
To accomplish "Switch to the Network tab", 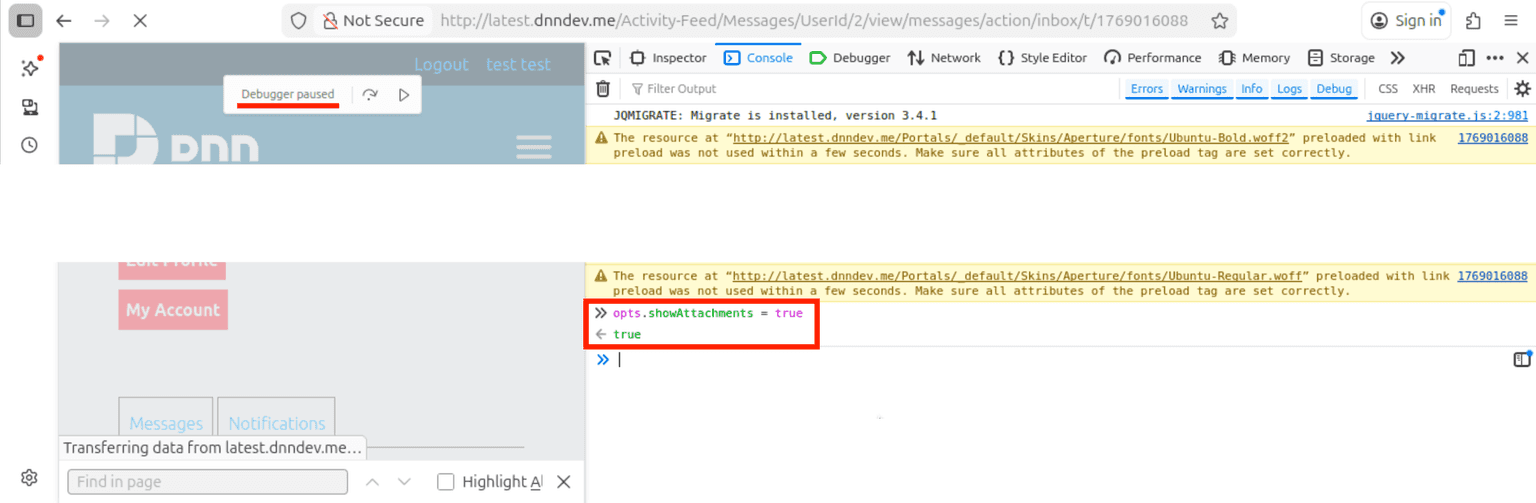I will [x=944, y=58].
